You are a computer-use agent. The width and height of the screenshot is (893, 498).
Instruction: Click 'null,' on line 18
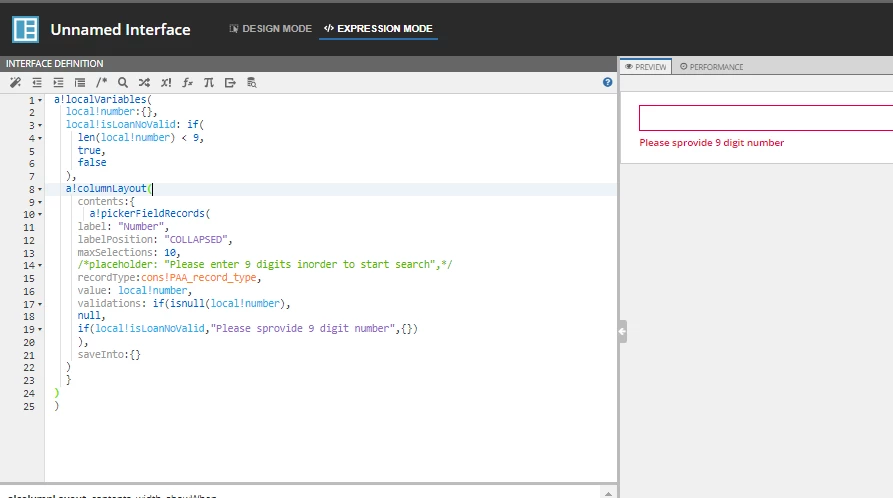click(x=92, y=315)
